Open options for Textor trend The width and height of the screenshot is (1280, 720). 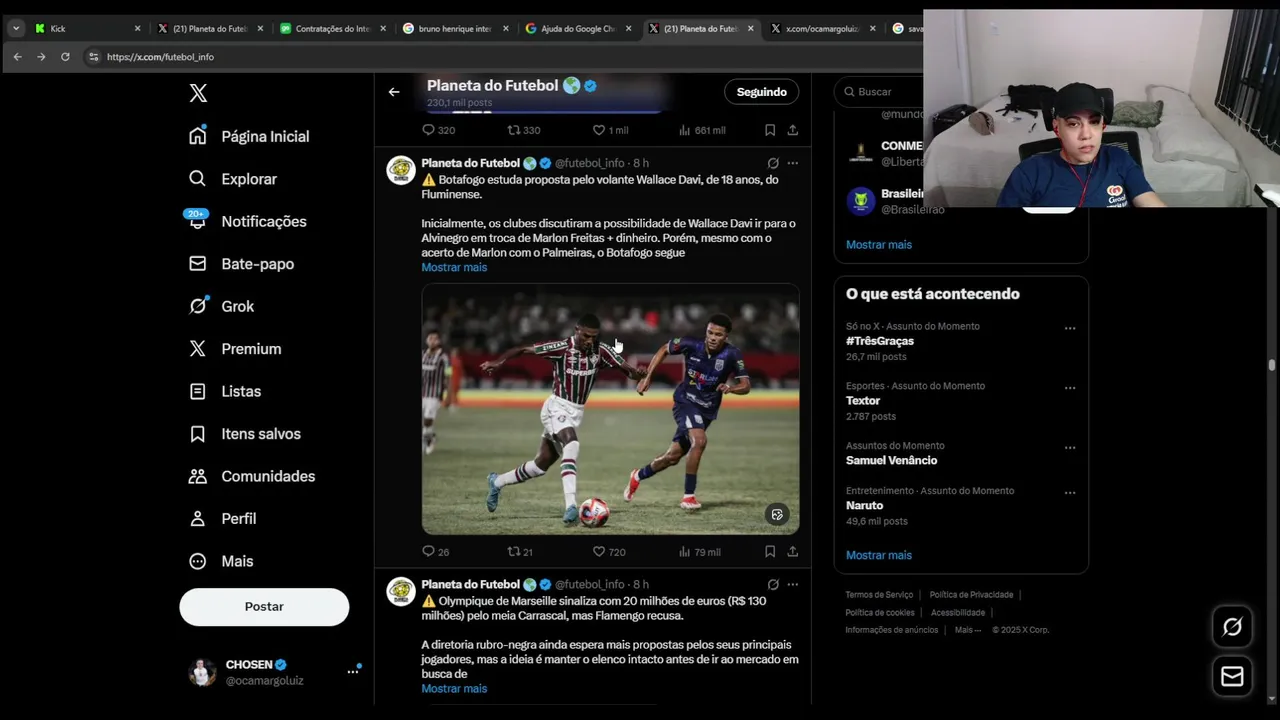pos(1070,388)
